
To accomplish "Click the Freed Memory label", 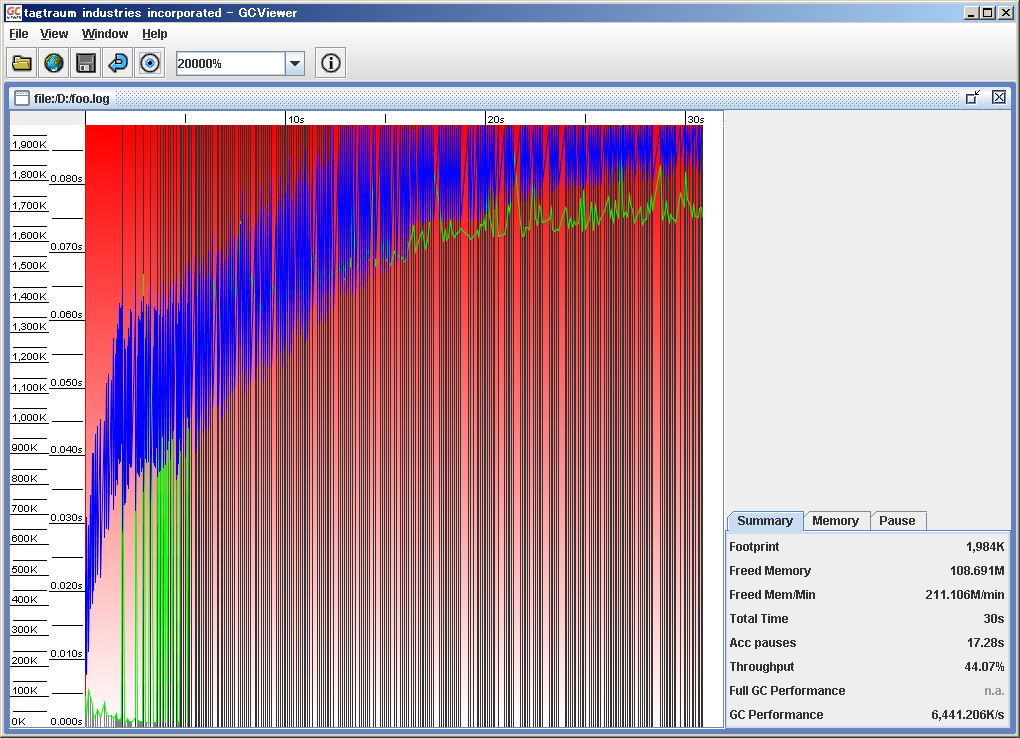I will click(770, 571).
